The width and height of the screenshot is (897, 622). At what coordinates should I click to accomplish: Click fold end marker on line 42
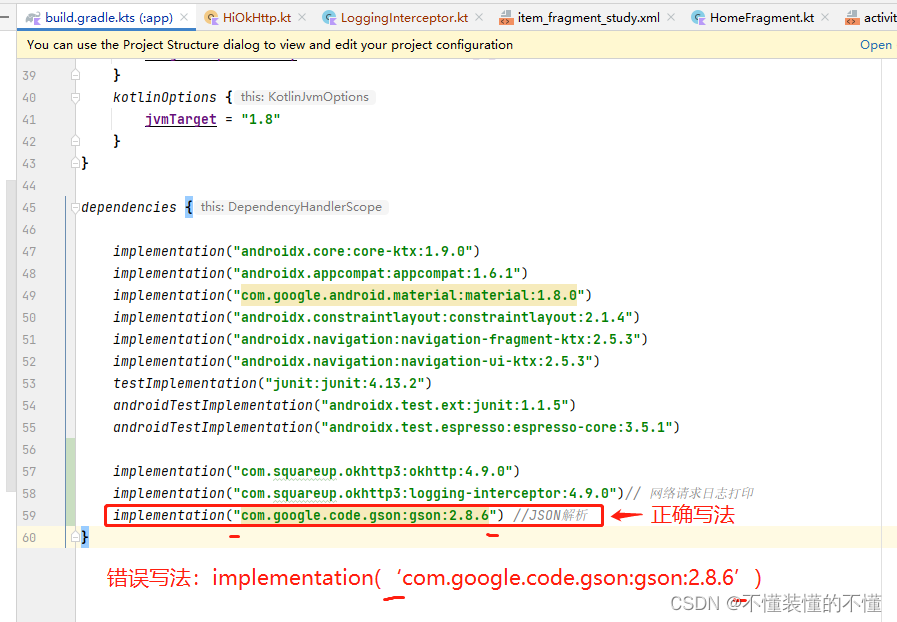click(x=75, y=141)
